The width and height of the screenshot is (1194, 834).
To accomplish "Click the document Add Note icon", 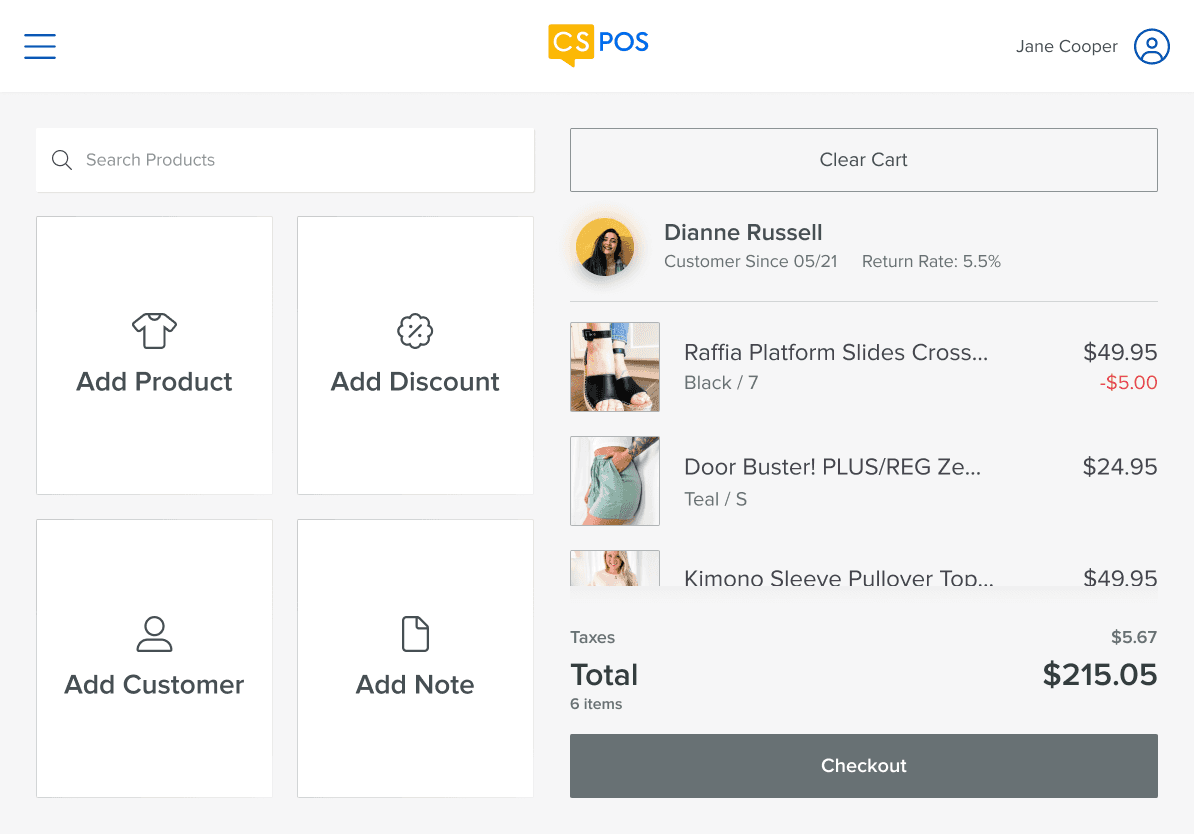I will pyautogui.click(x=415, y=634).
